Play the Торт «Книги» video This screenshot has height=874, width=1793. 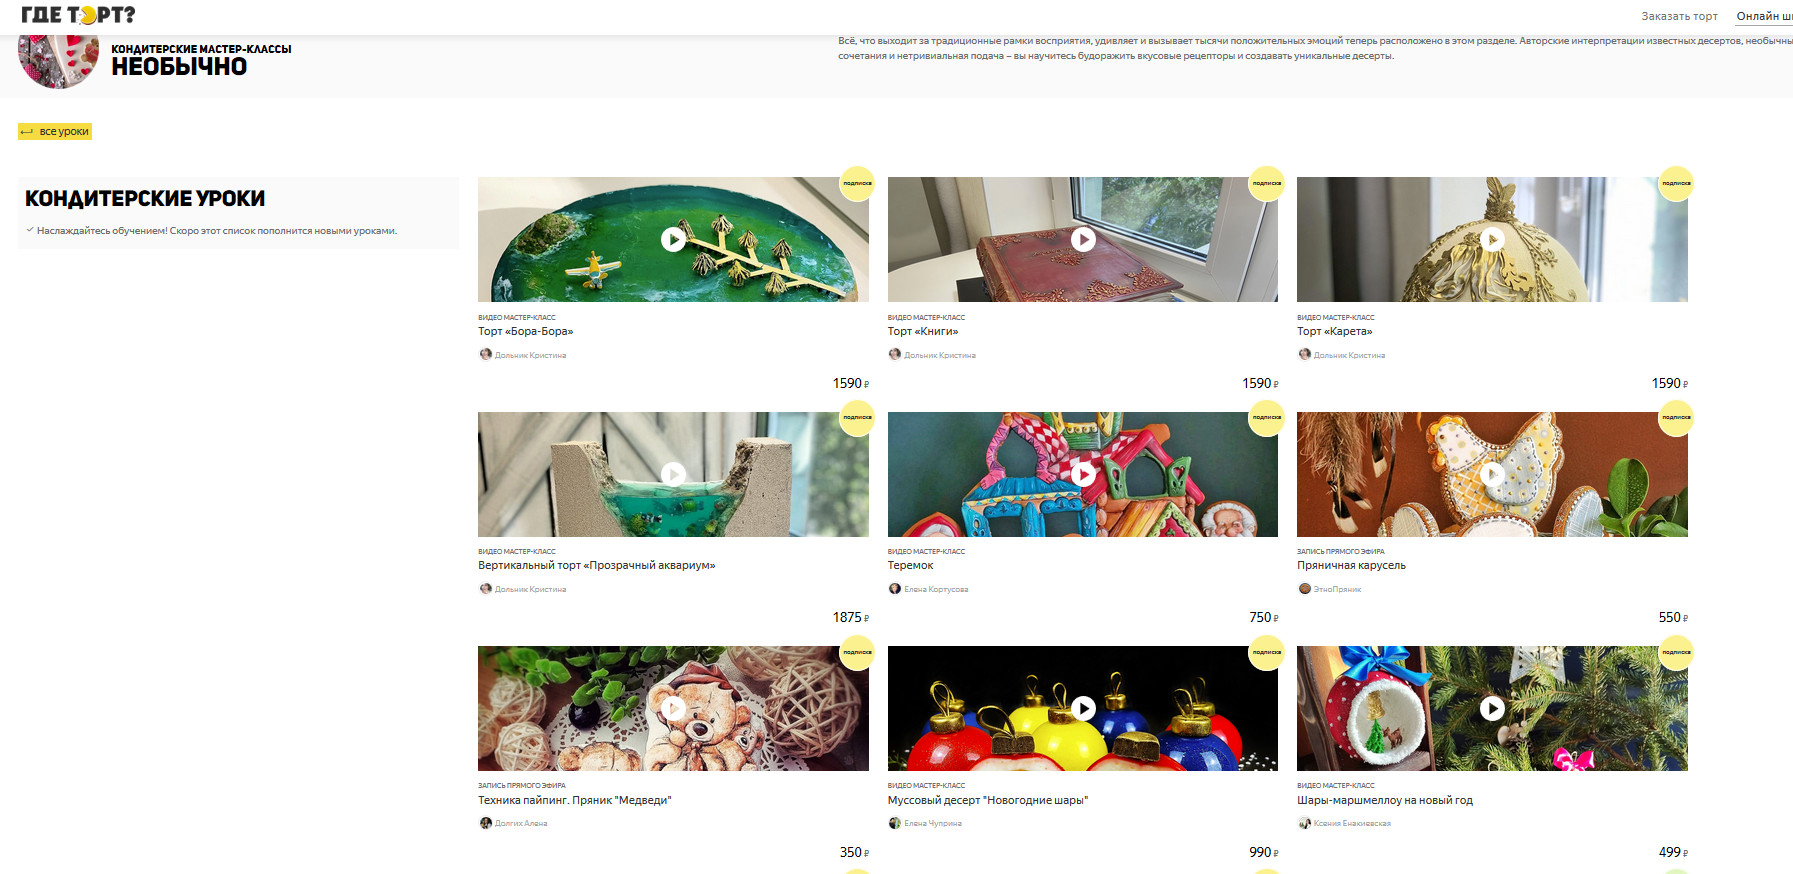(x=1083, y=239)
